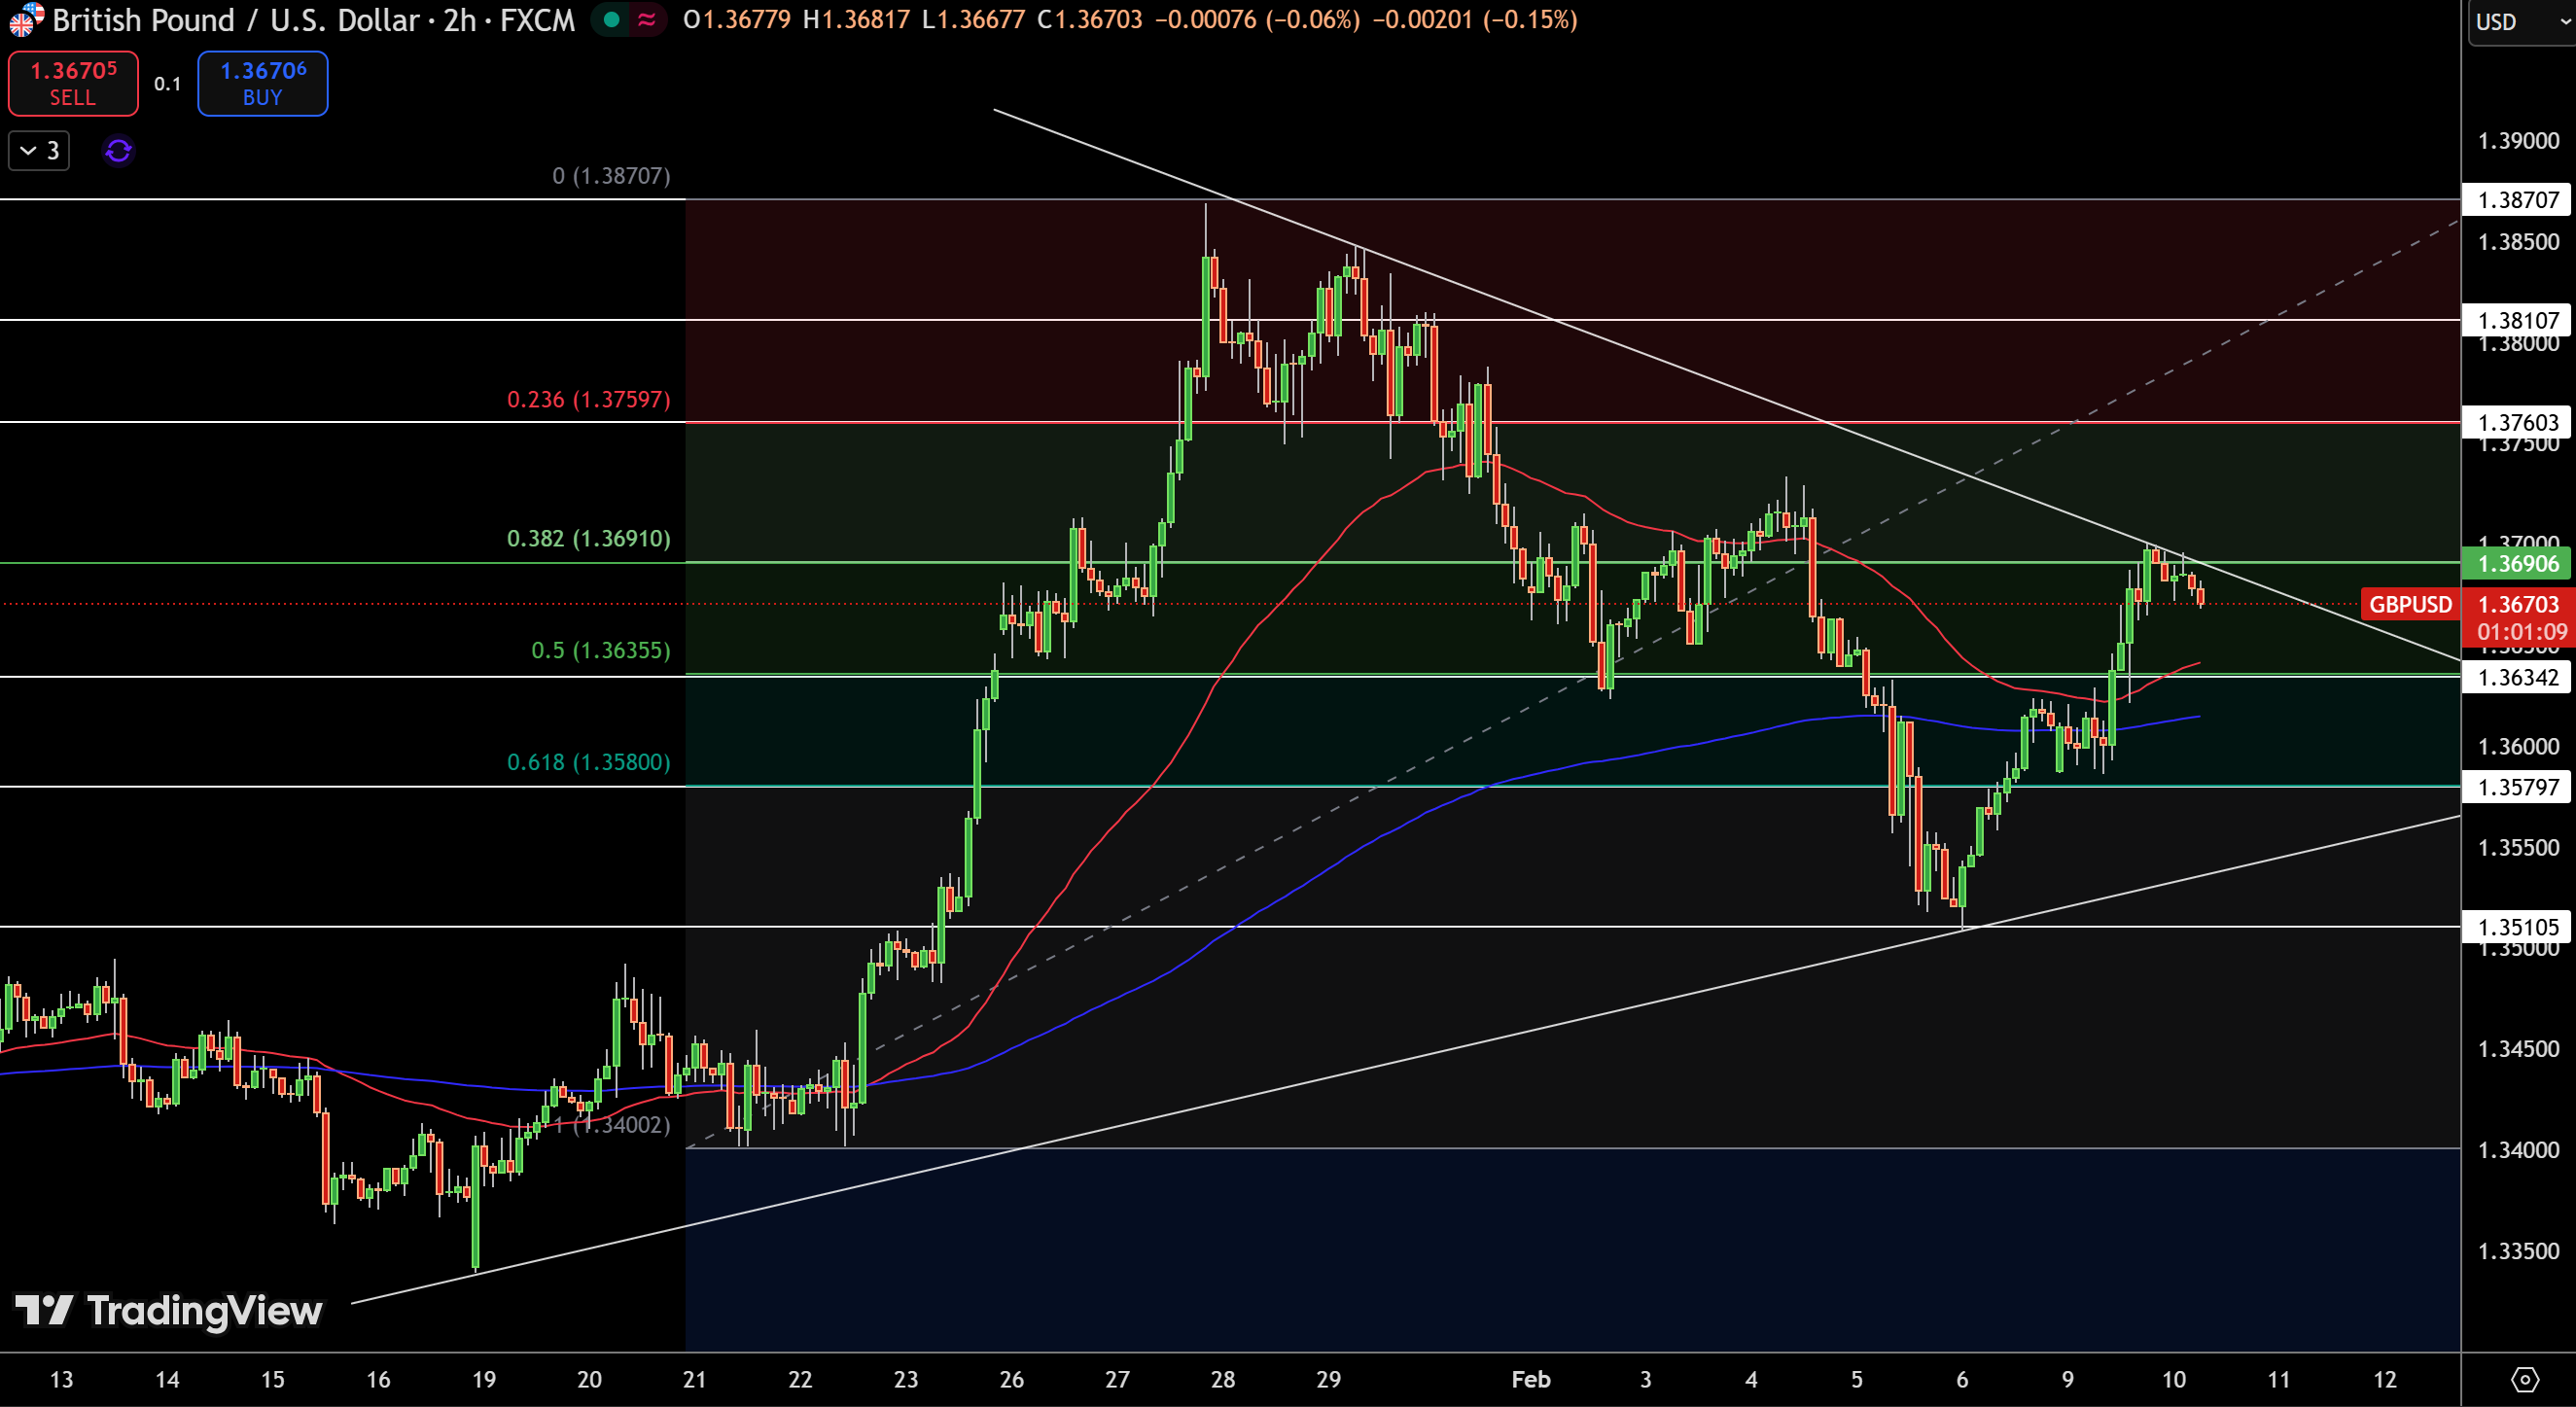Click the 1.35797 price label on axis
Viewport: 2576px width, 1407px height.
[x=2518, y=787]
